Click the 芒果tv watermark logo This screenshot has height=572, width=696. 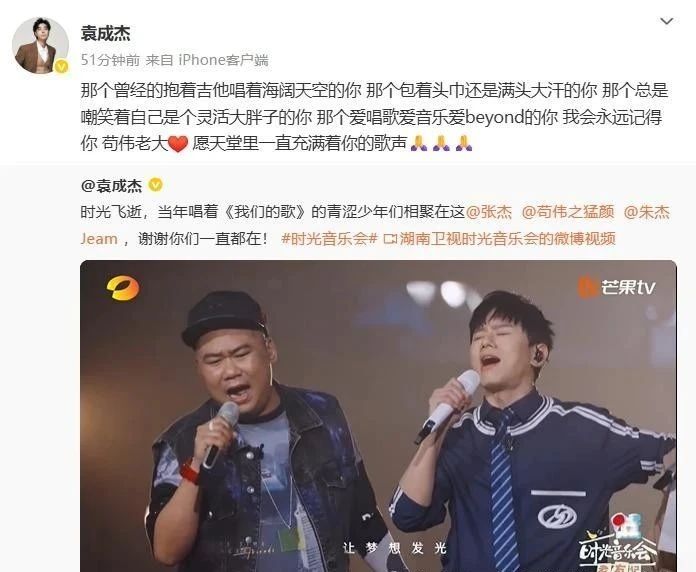point(616,287)
